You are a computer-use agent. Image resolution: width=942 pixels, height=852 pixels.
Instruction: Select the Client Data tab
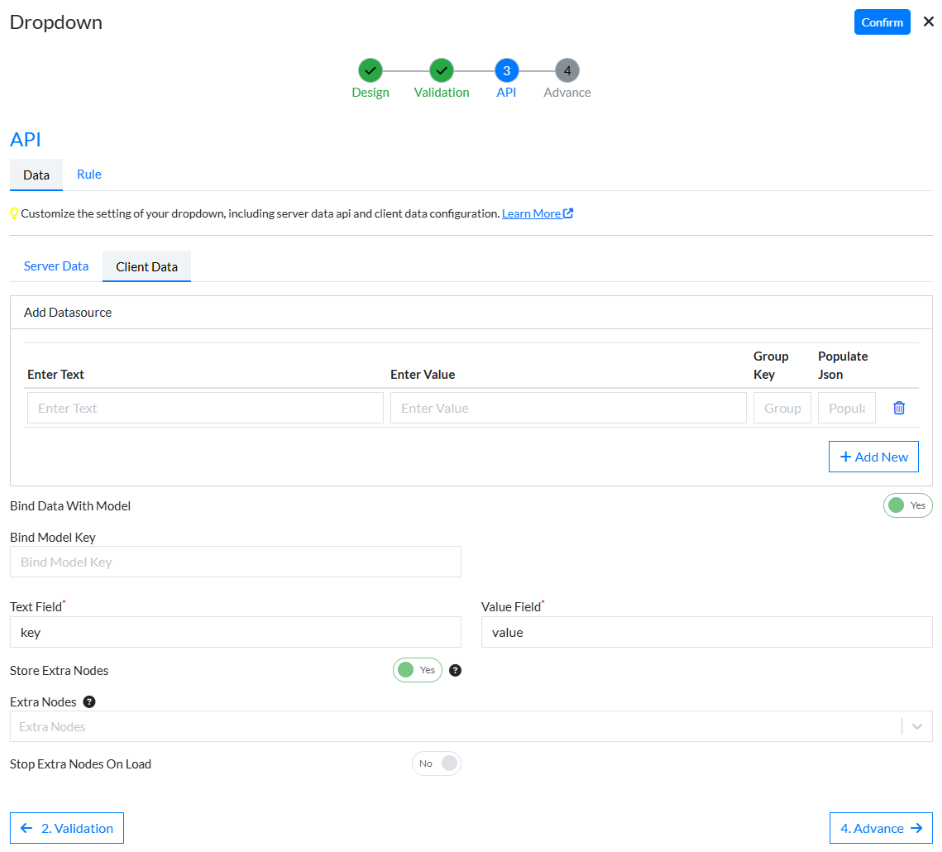(x=146, y=267)
